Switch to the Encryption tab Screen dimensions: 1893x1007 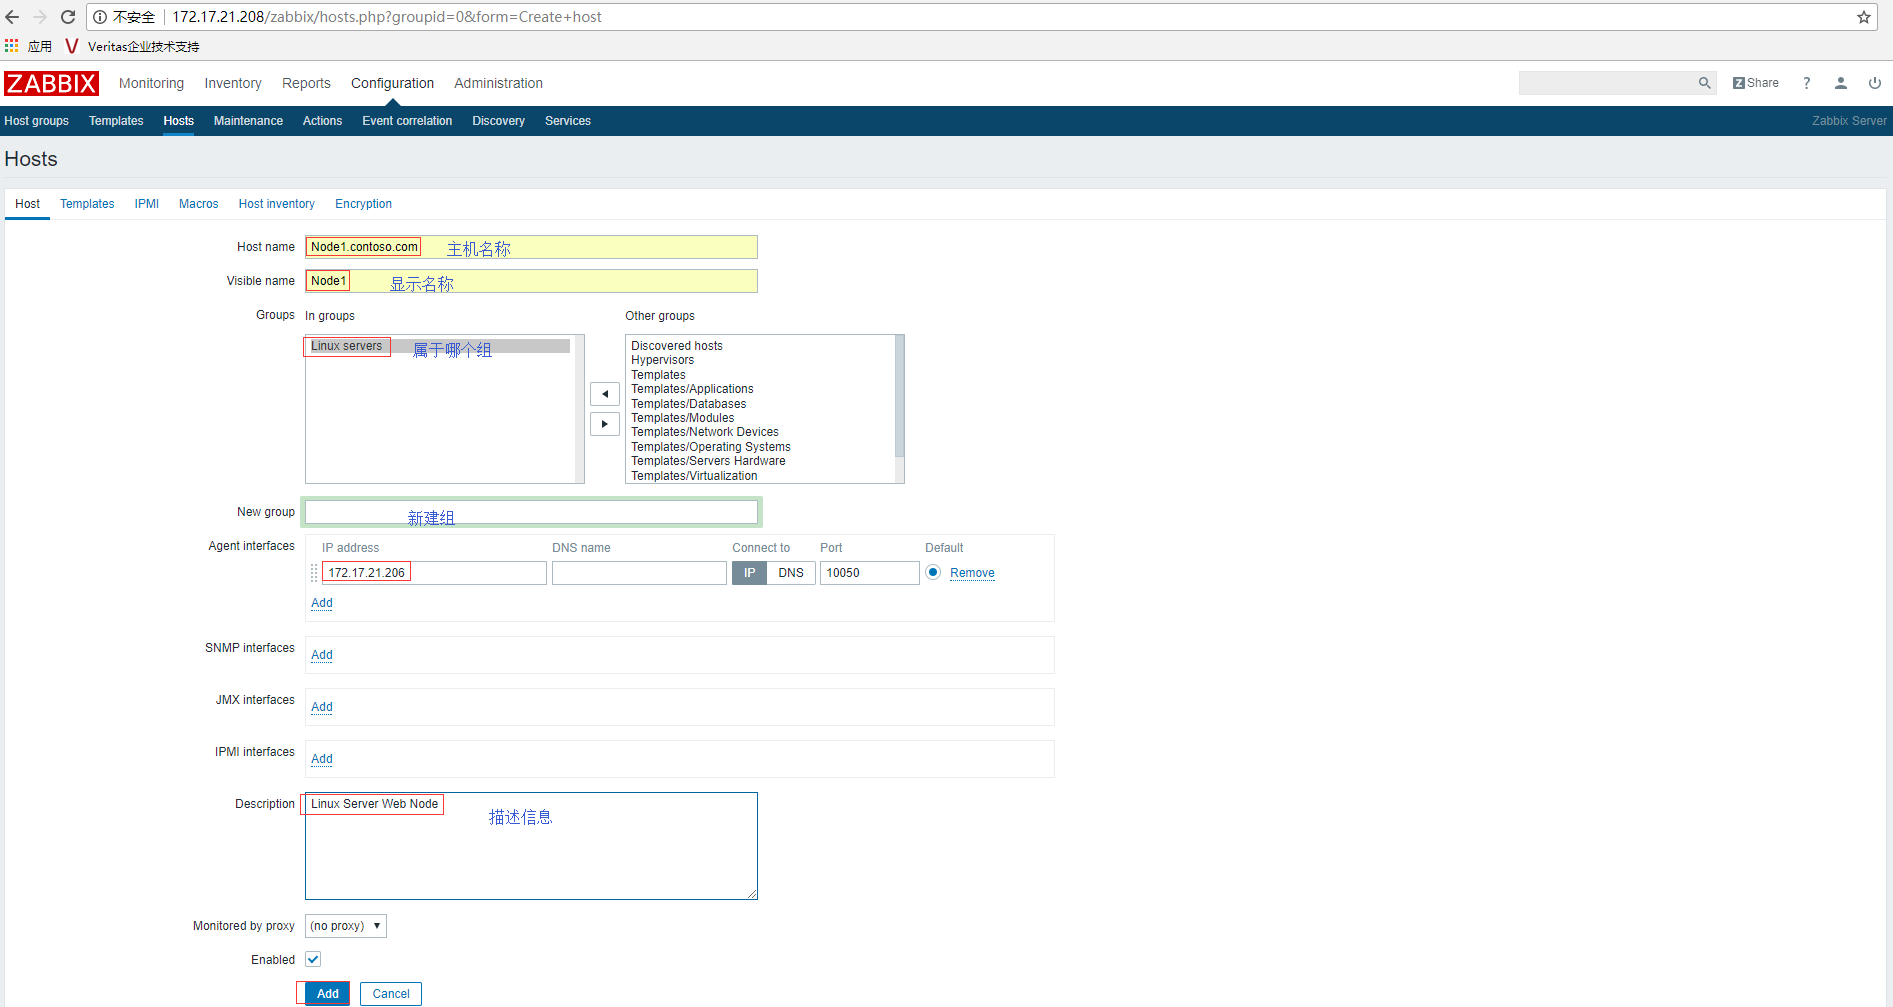[363, 204]
